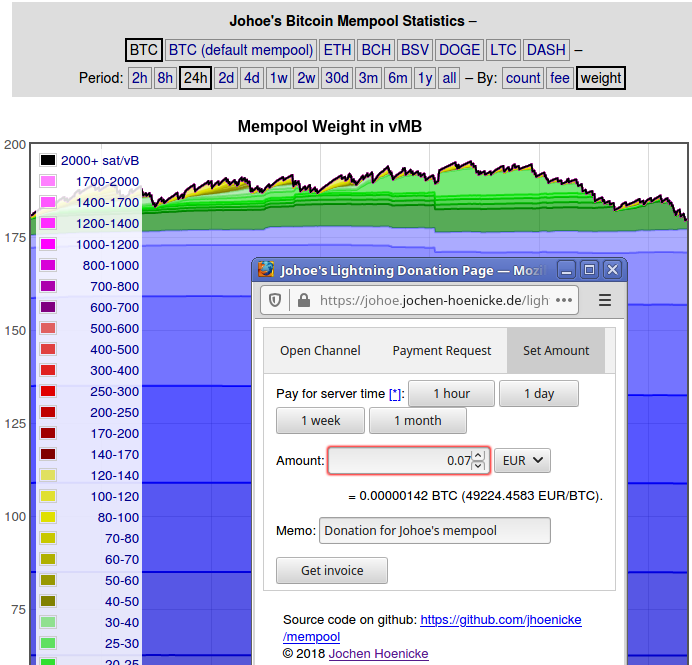The width and height of the screenshot is (692, 665).
Task: Switch to the BSV mempool
Action: (x=414, y=50)
